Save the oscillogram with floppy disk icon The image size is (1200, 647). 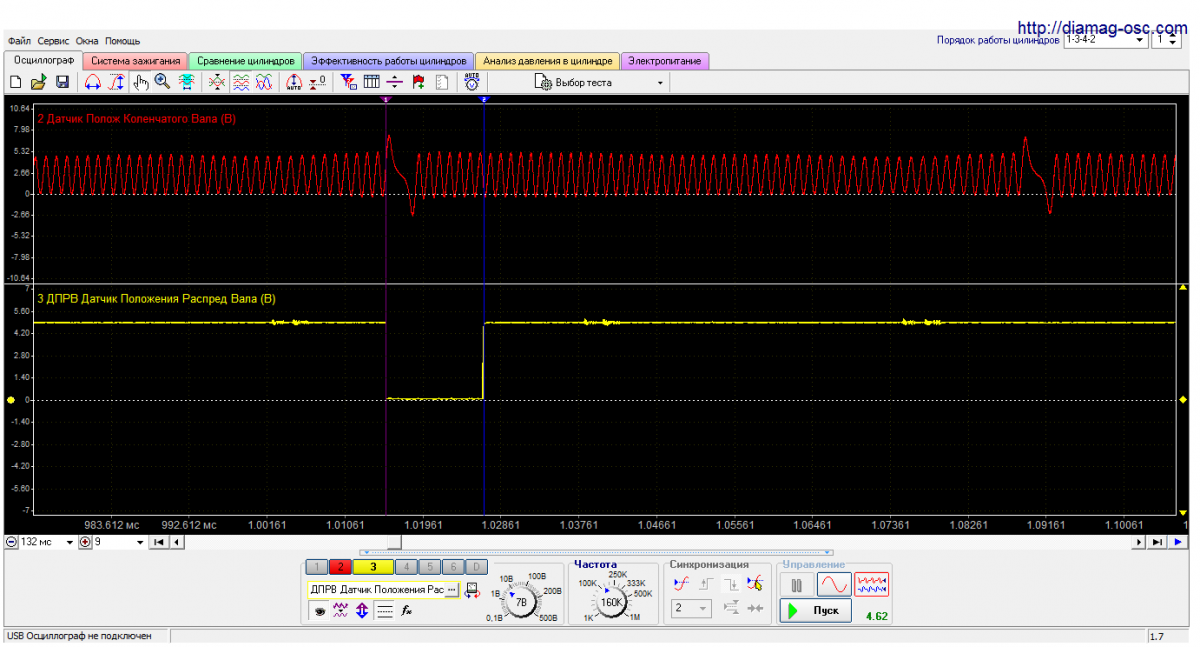coord(62,82)
